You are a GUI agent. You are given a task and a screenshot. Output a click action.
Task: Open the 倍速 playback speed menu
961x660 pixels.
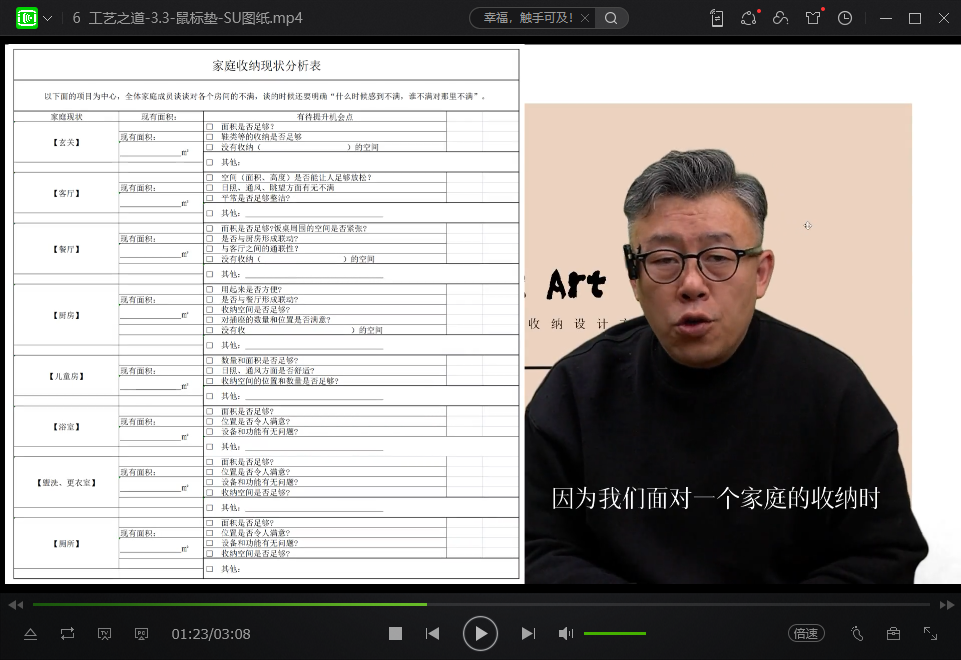[x=805, y=633]
